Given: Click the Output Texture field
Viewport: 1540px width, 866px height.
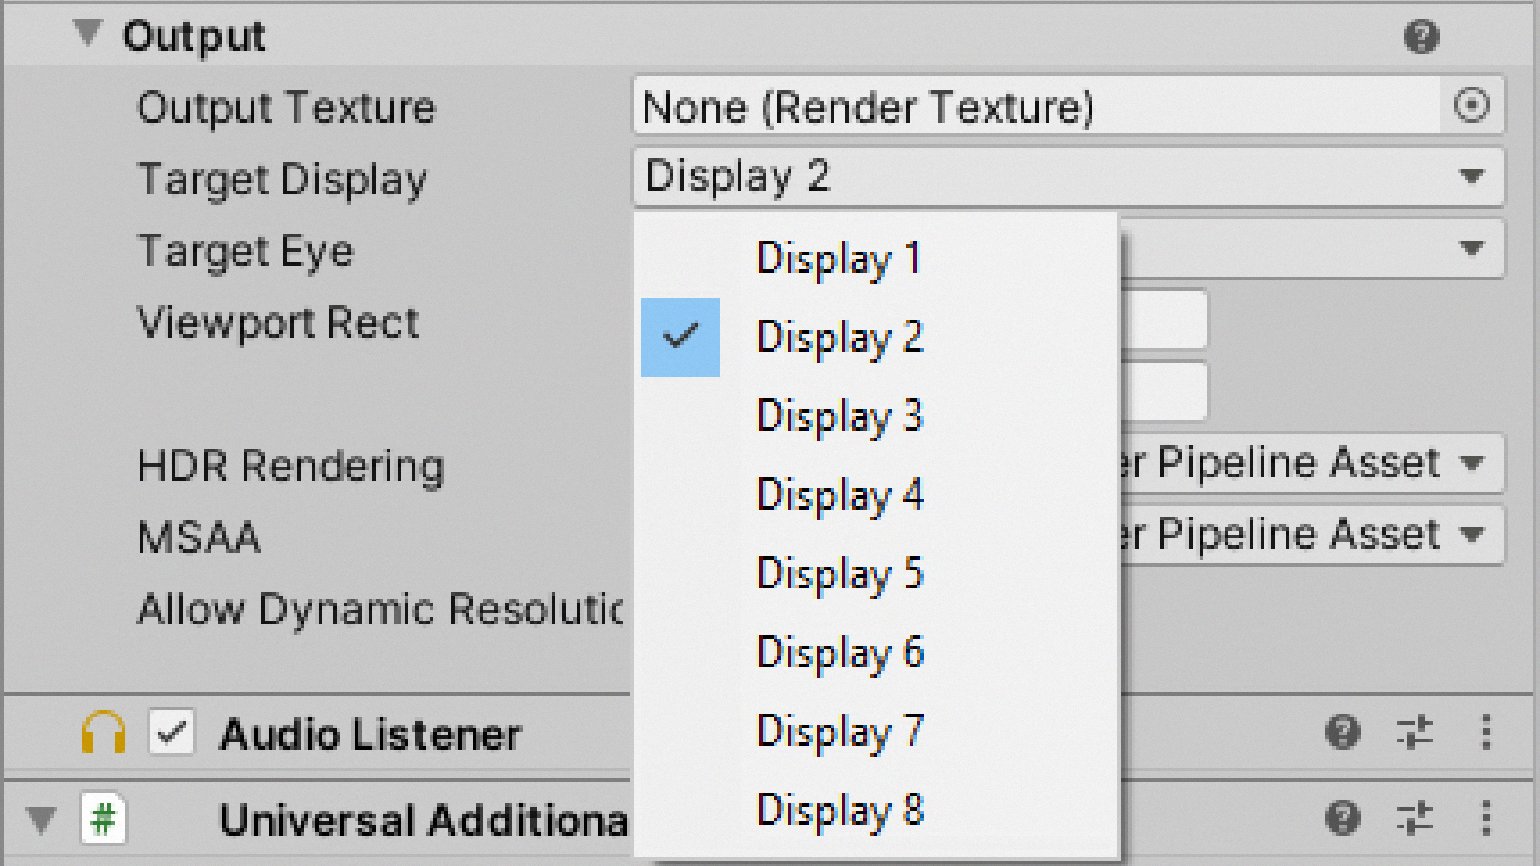Looking at the screenshot, I should pyautogui.click(x=1036, y=107).
